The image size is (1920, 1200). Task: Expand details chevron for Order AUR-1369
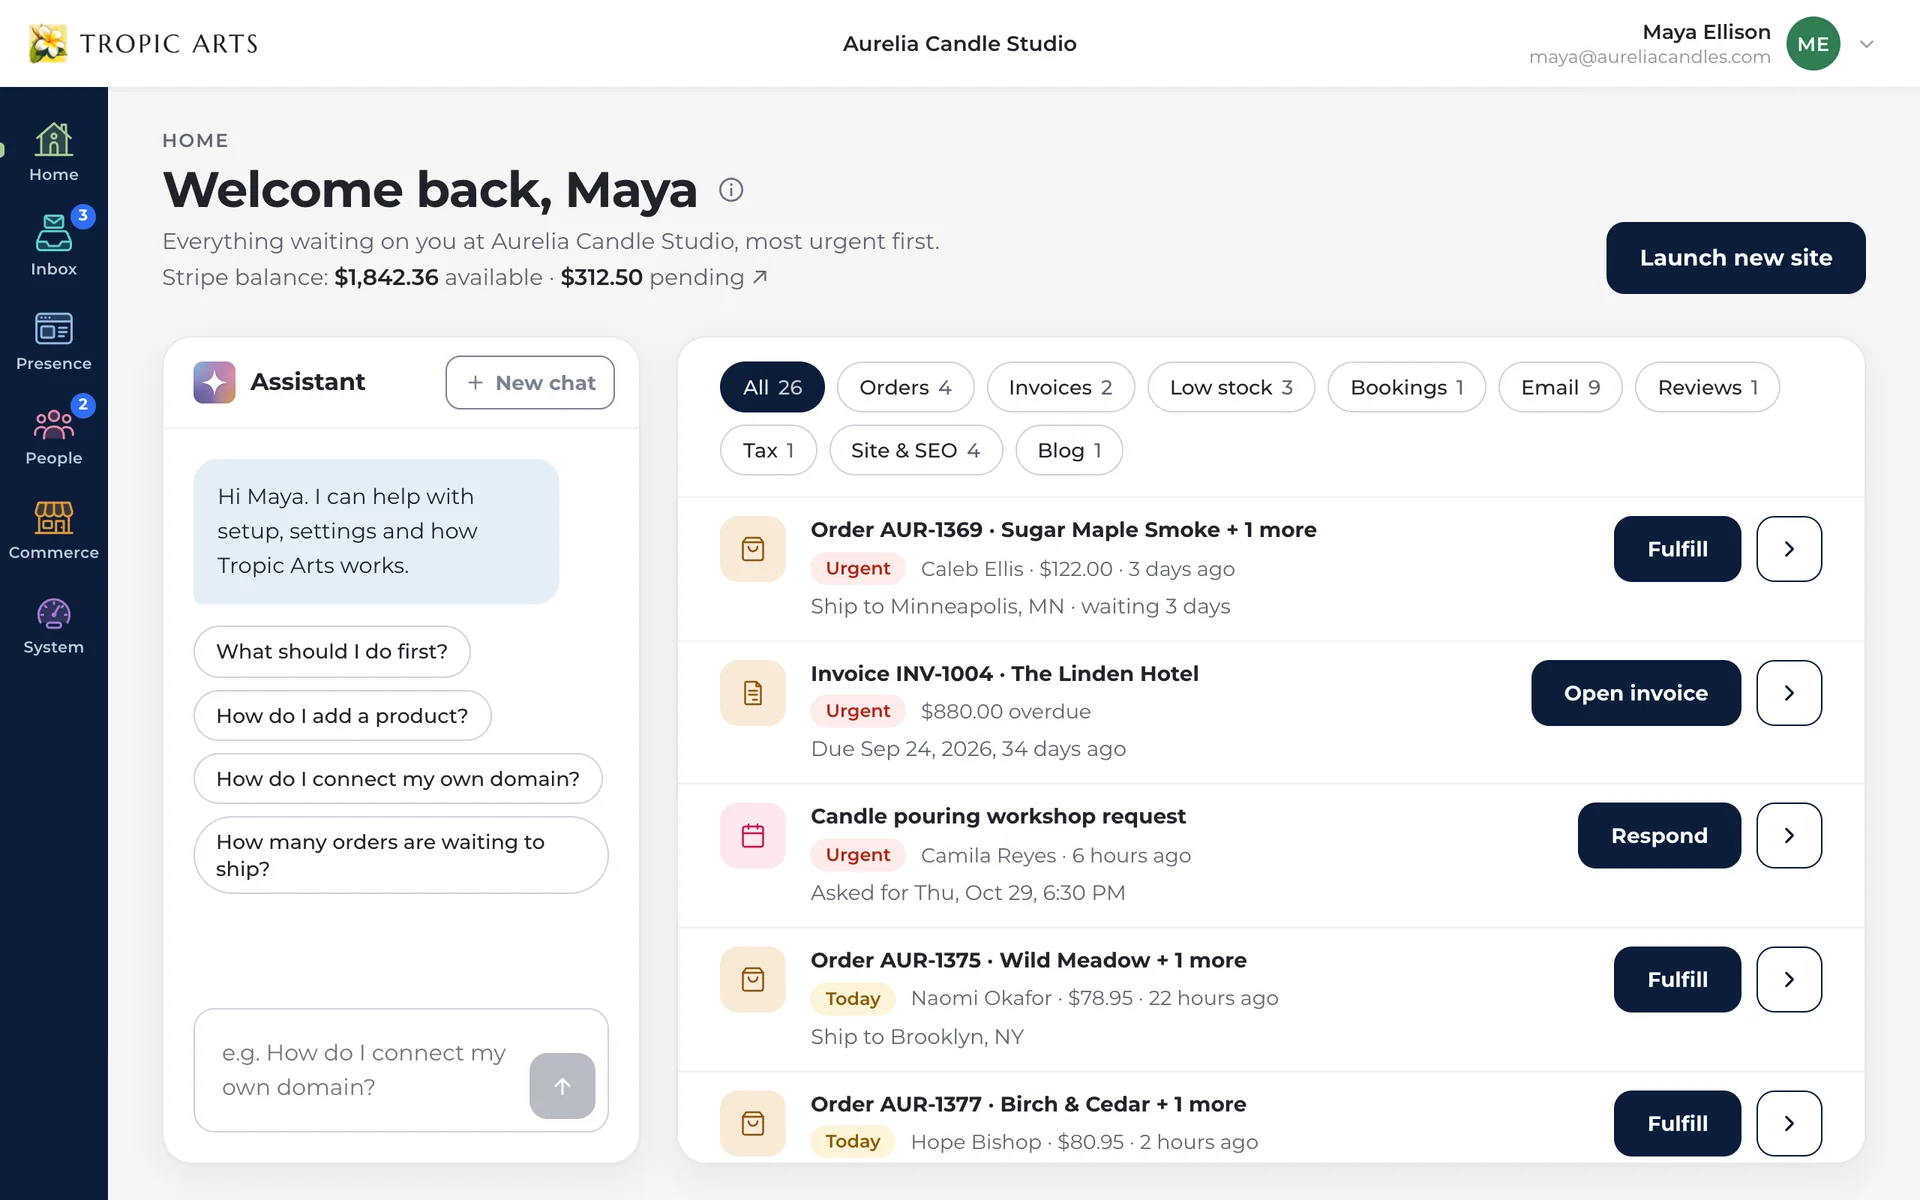(1789, 549)
